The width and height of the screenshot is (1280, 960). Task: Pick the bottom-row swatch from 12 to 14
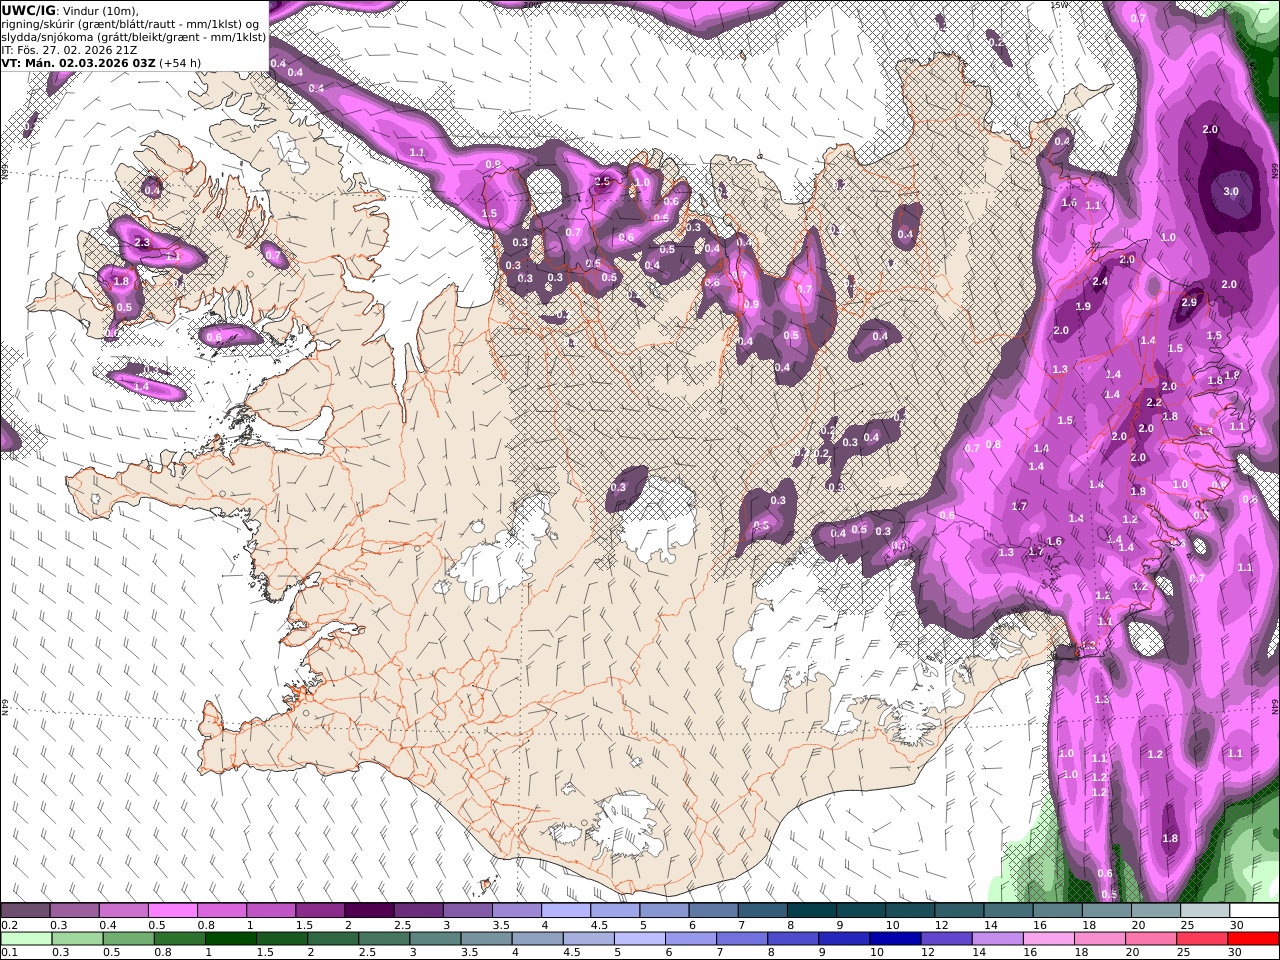click(946, 939)
